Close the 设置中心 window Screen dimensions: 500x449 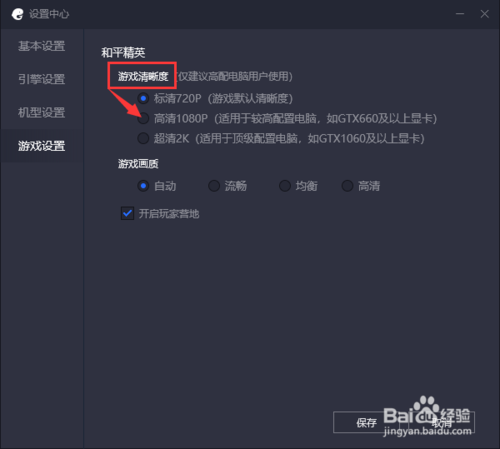484,14
